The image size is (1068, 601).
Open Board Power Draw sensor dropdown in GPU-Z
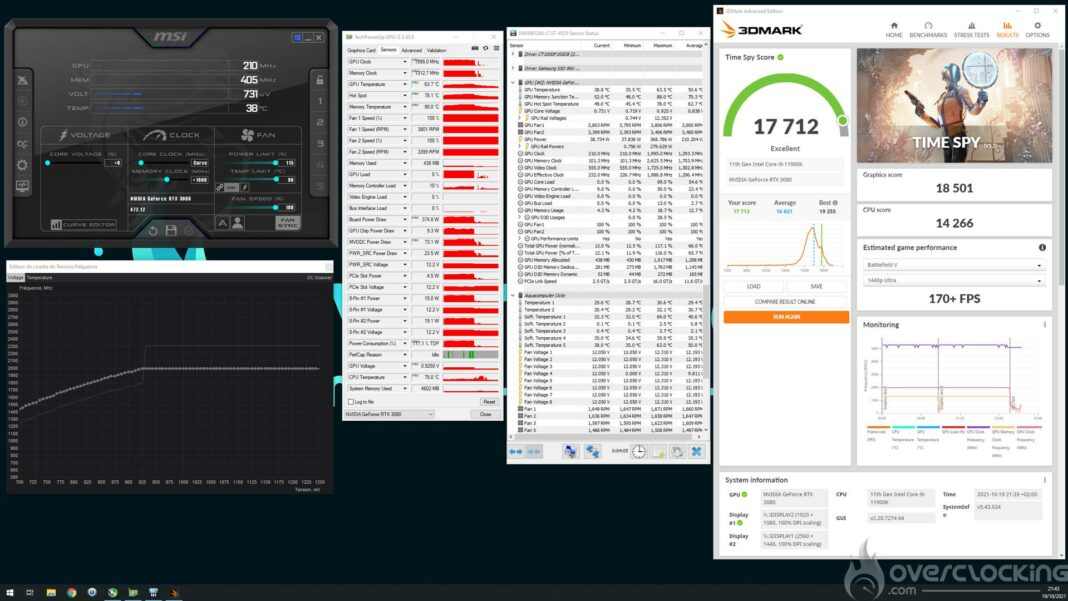[405, 219]
